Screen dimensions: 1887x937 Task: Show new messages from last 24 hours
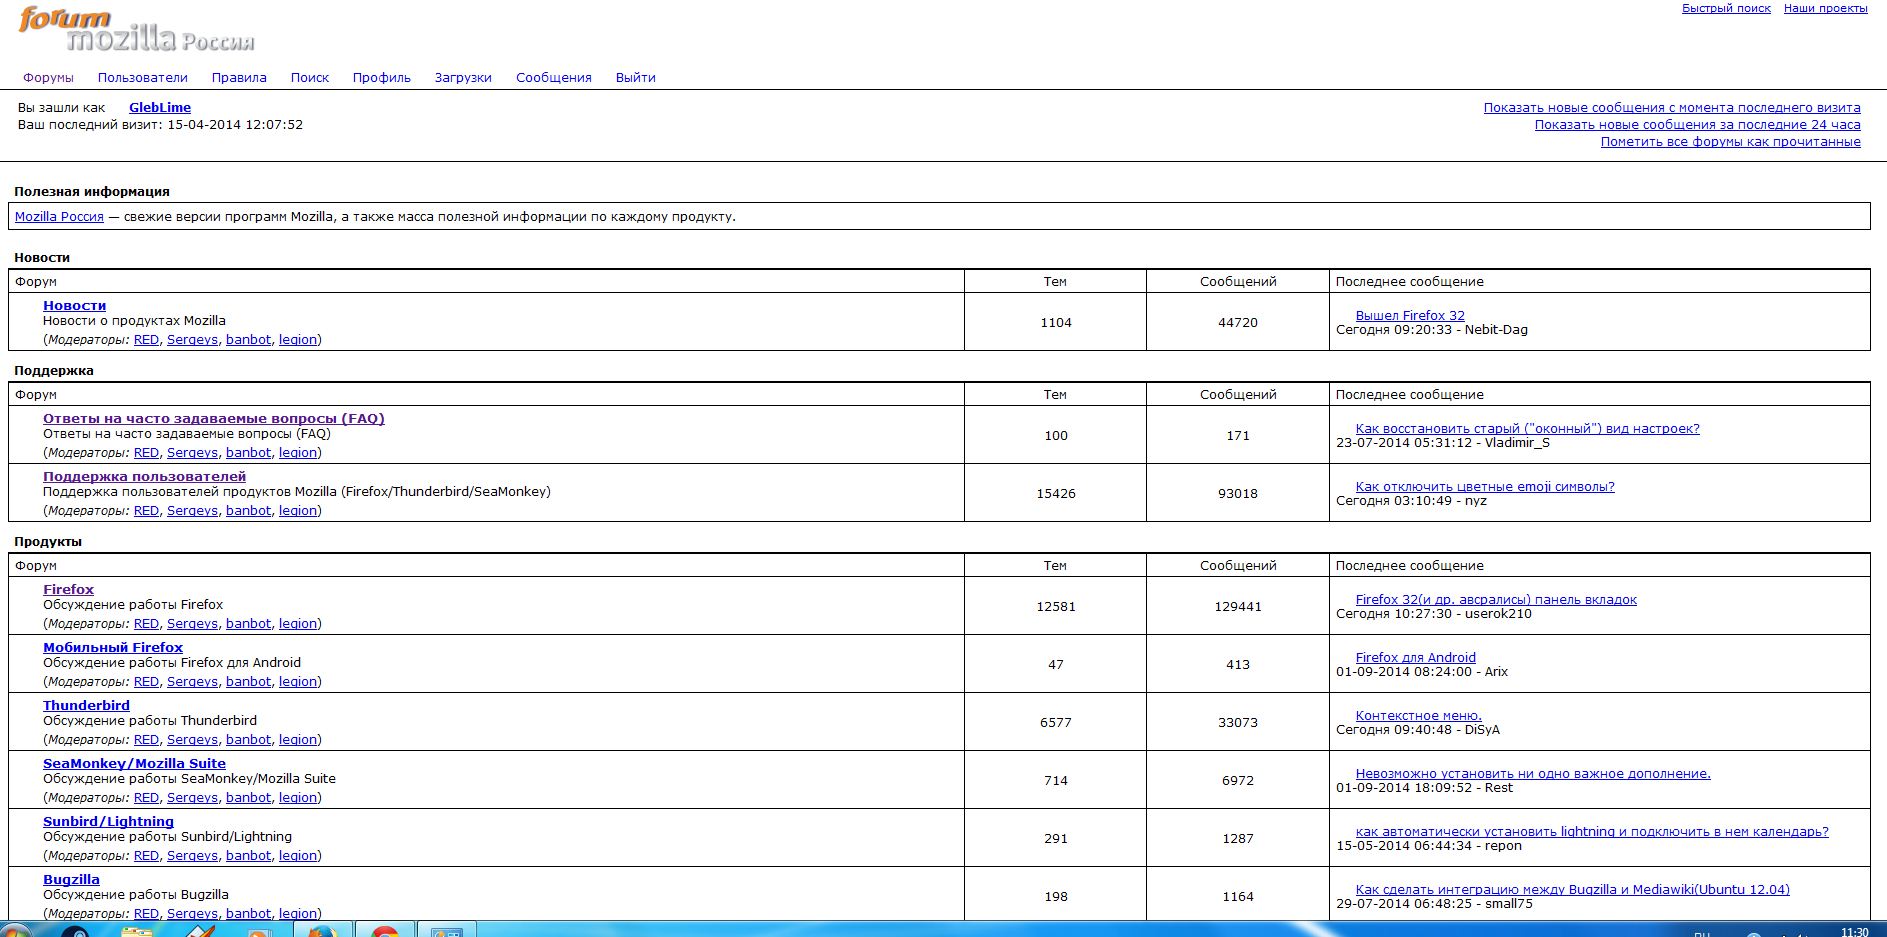1698,124
